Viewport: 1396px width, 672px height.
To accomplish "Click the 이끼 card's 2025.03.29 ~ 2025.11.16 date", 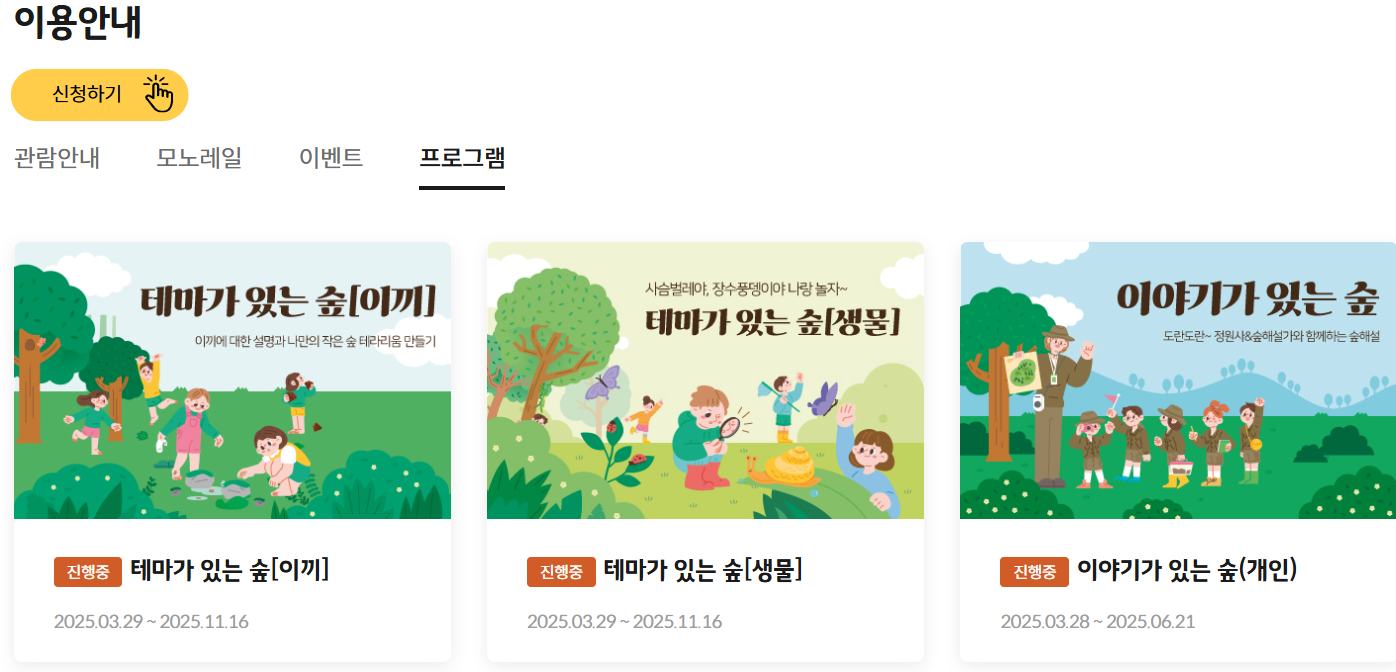I will click(x=151, y=622).
